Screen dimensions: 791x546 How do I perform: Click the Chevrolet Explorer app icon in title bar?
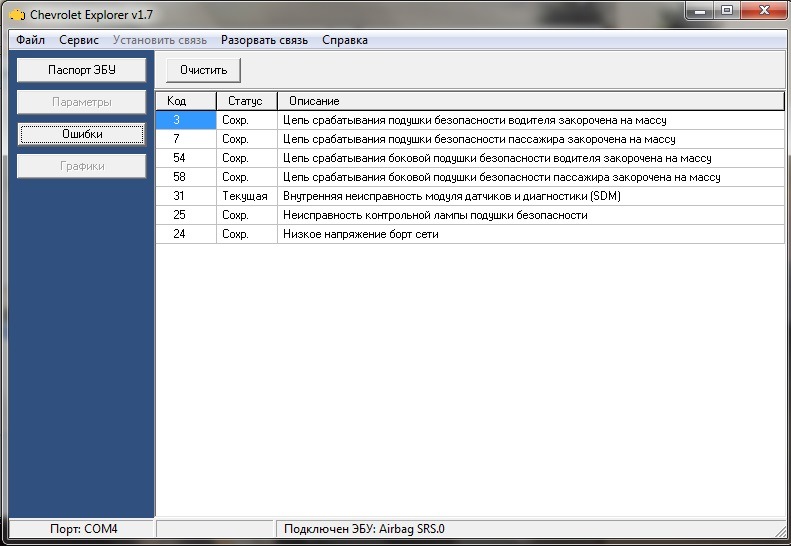coord(17,15)
